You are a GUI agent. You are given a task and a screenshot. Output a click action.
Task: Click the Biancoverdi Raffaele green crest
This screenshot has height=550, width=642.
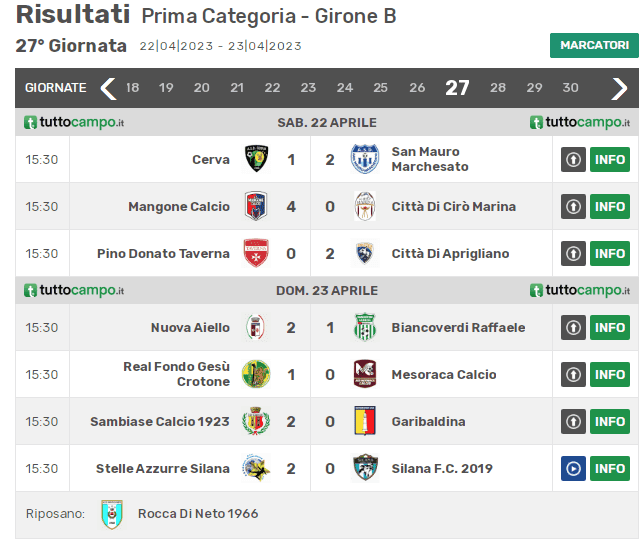(x=364, y=327)
